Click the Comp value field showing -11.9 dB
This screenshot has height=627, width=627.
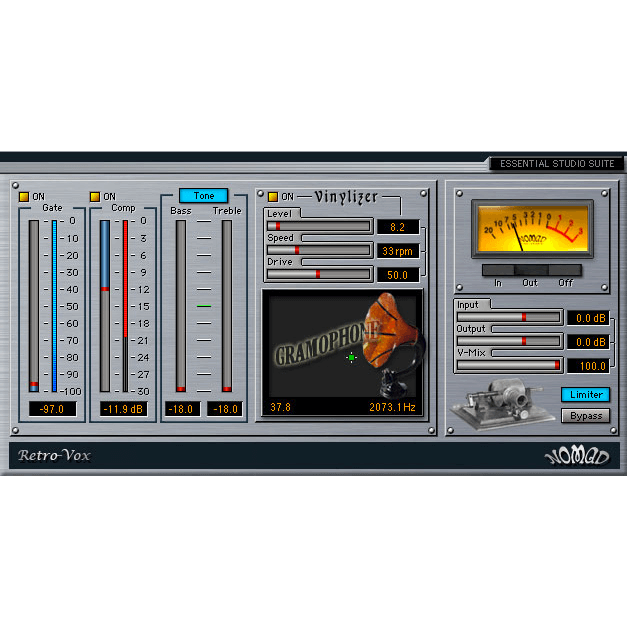click(x=124, y=409)
